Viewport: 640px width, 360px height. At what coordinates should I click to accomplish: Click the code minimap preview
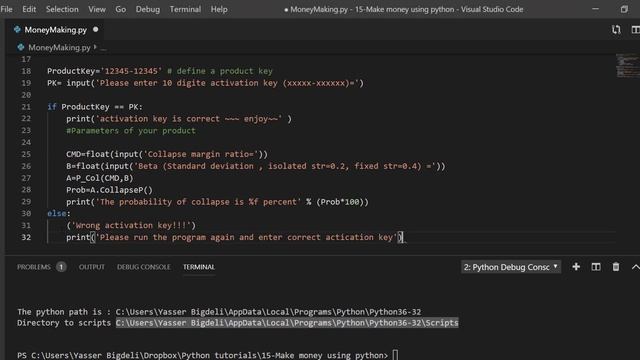pos(628,65)
